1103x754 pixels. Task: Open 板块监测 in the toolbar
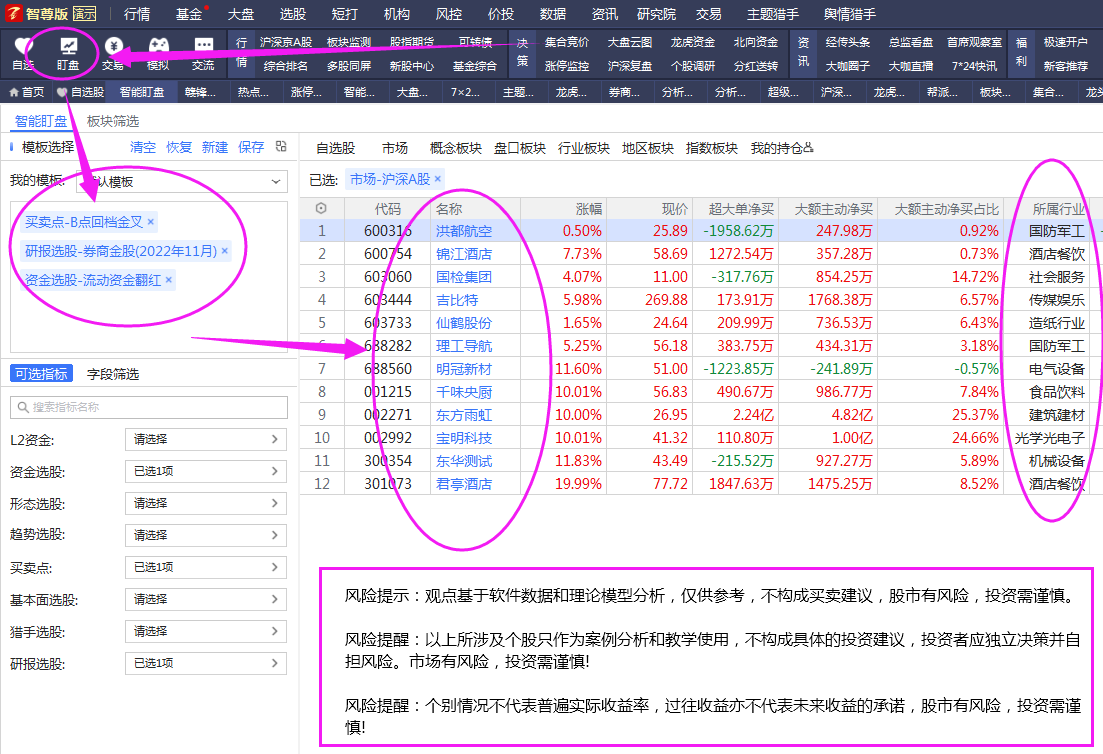click(349, 42)
